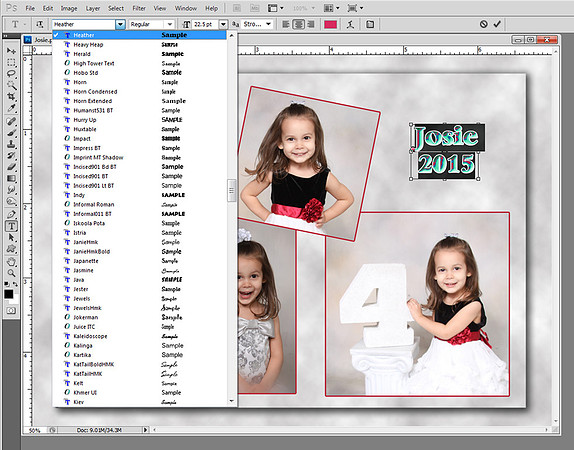Image resolution: width=574 pixels, height=450 pixels.
Task: Cancel the current text edits
Action: coord(484,24)
